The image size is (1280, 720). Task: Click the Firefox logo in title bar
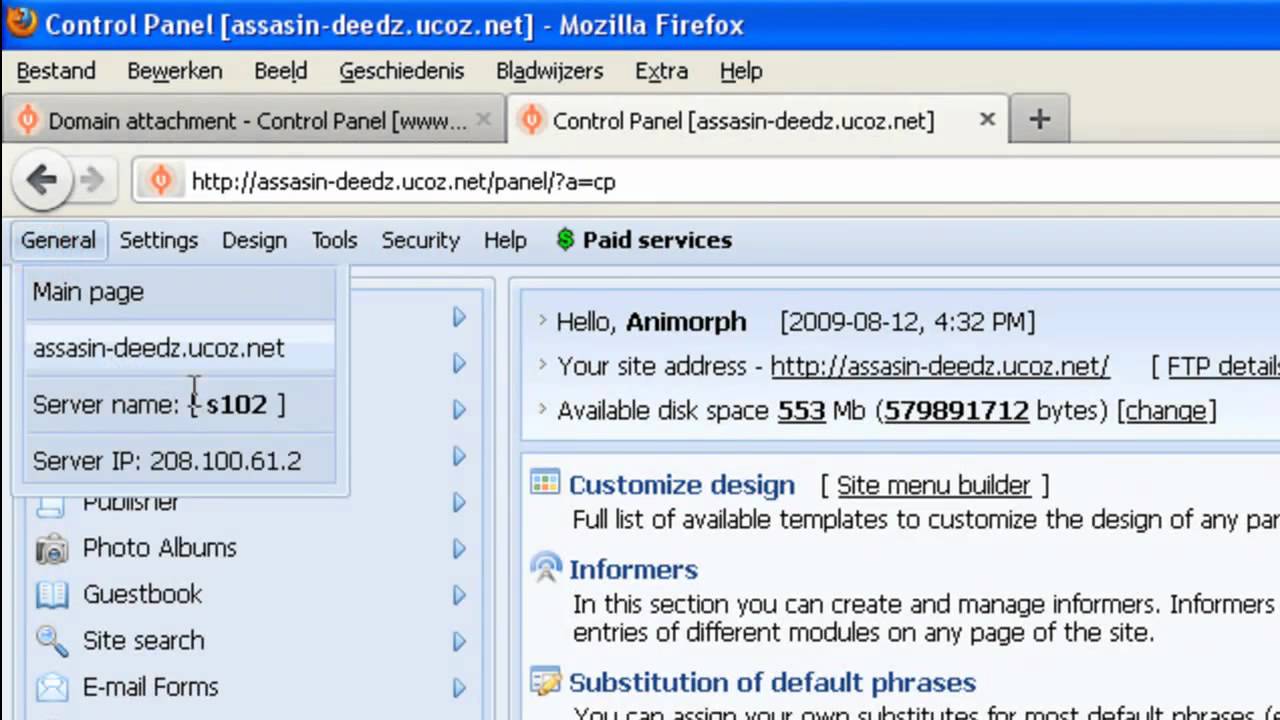[x=20, y=22]
